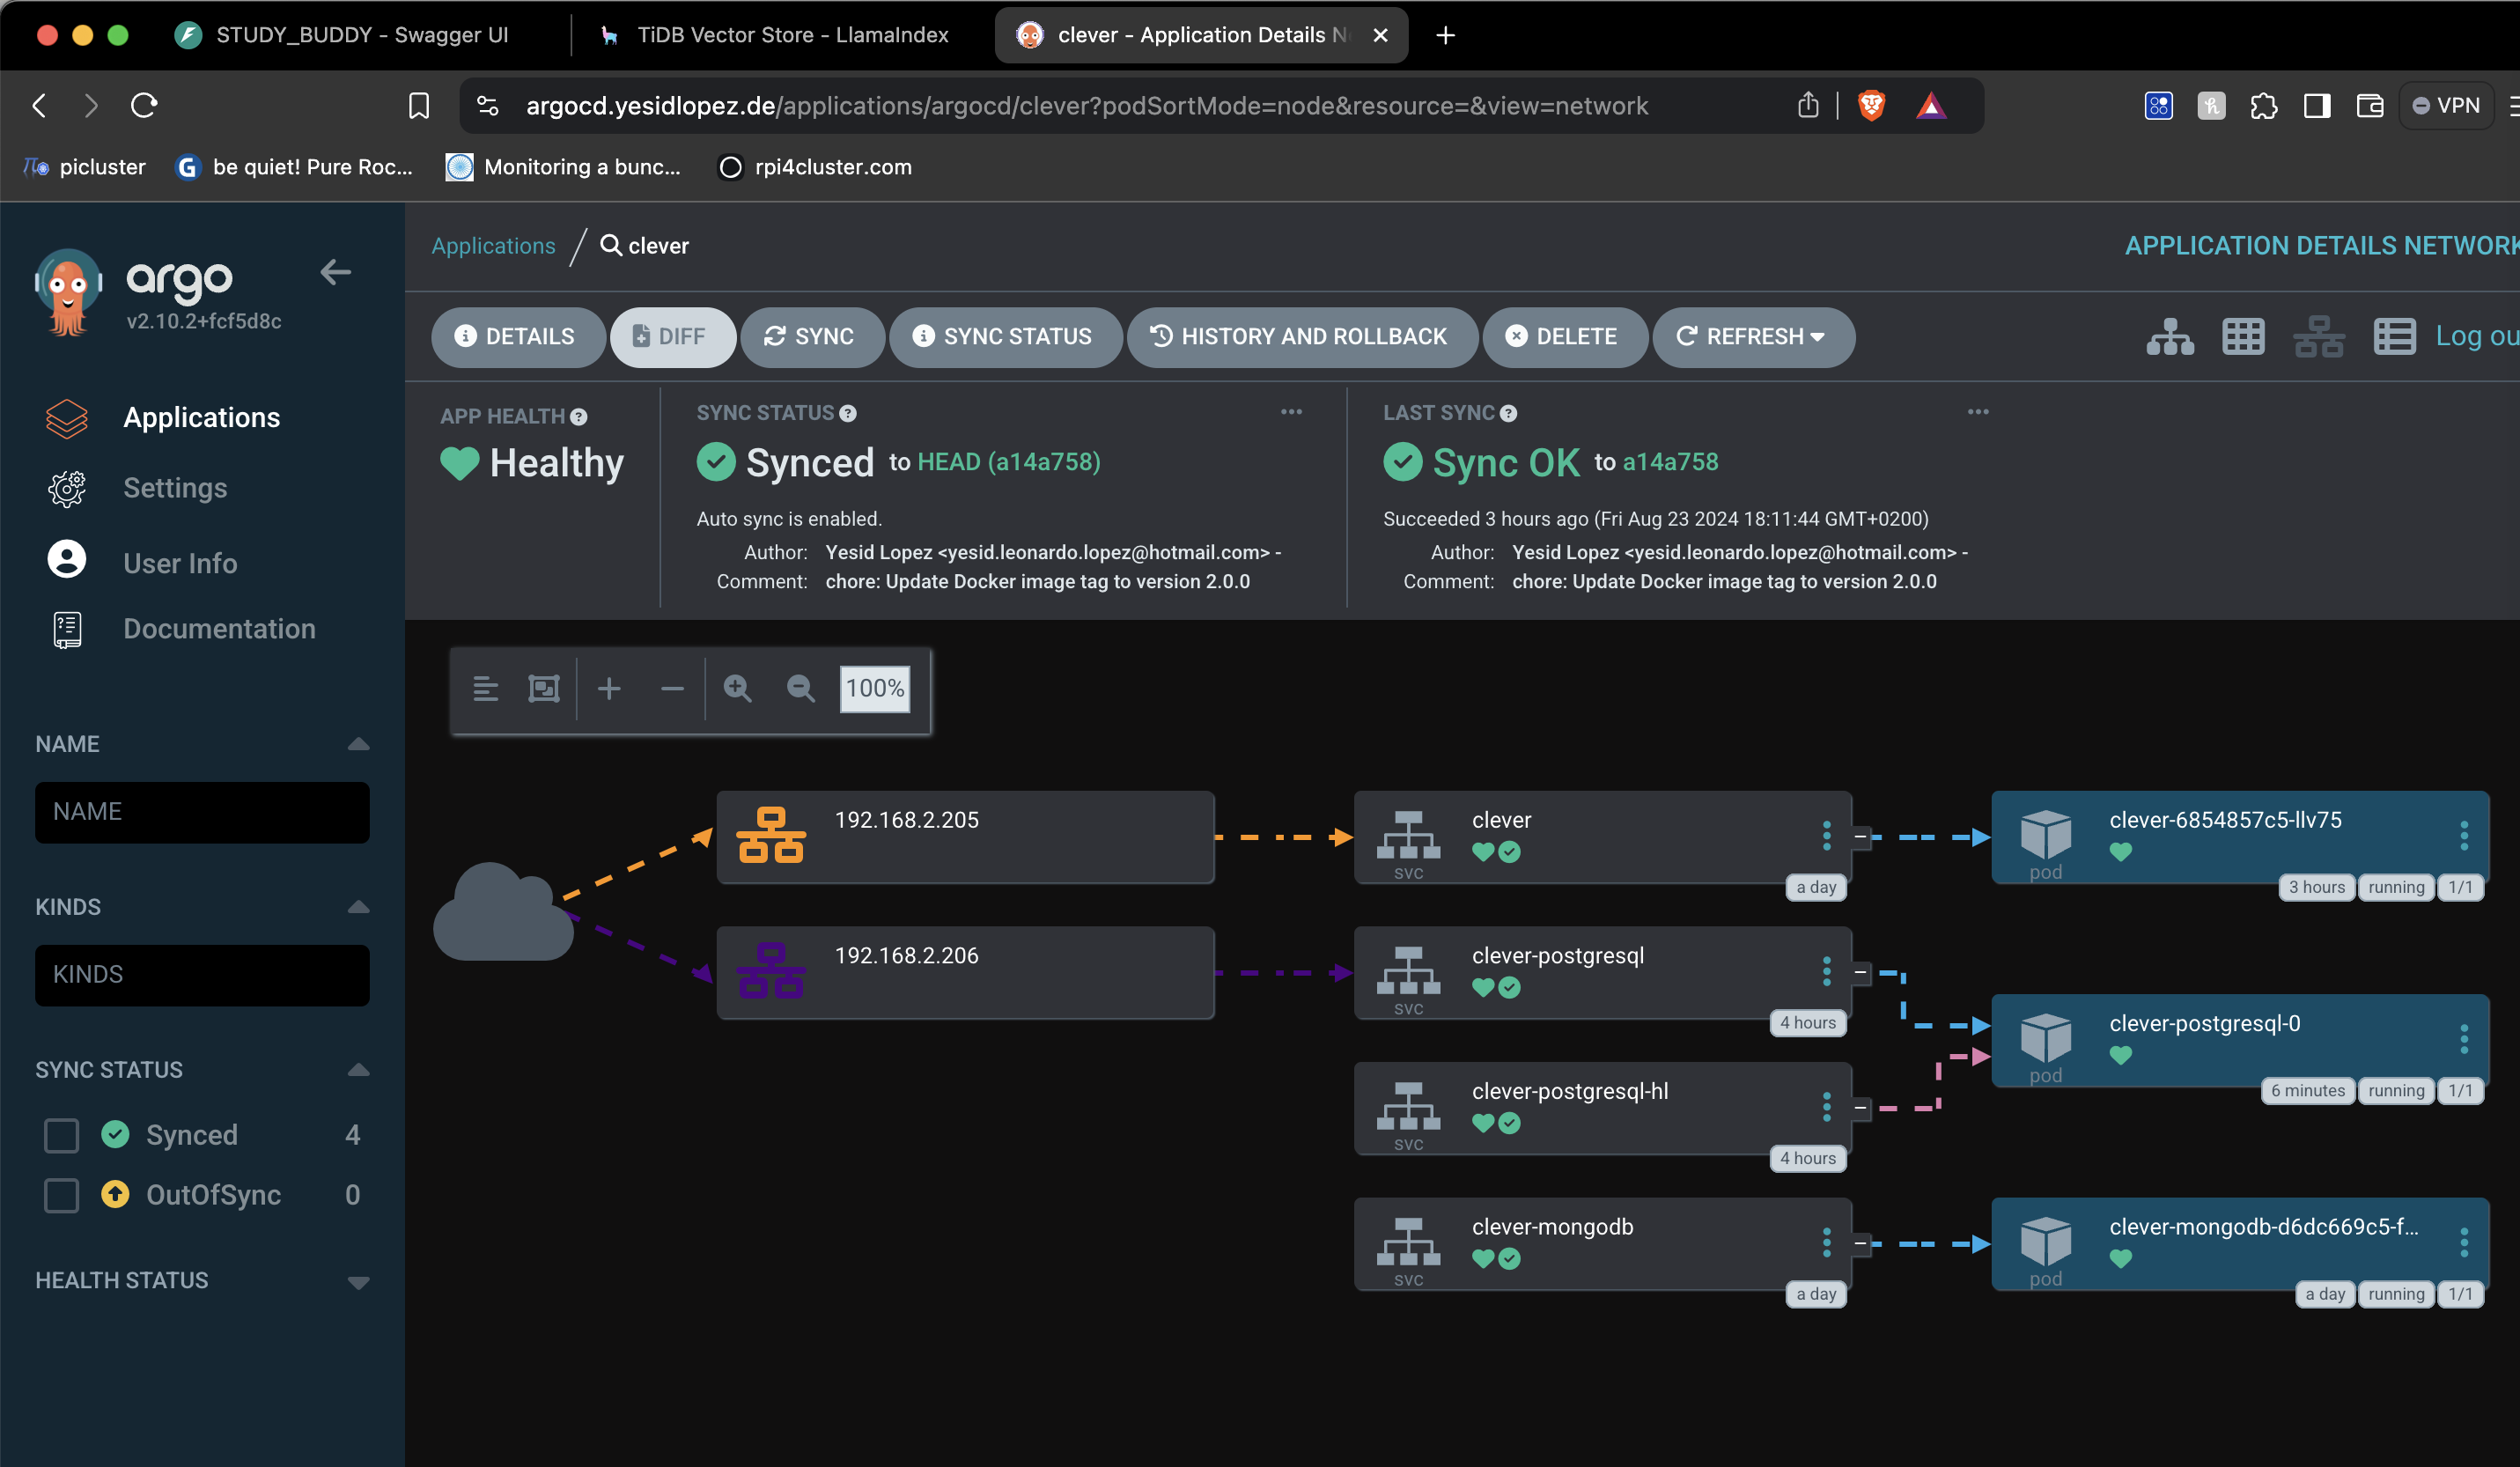Click the Name filter input field
The height and width of the screenshot is (1467, 2520).
[202, 812]
